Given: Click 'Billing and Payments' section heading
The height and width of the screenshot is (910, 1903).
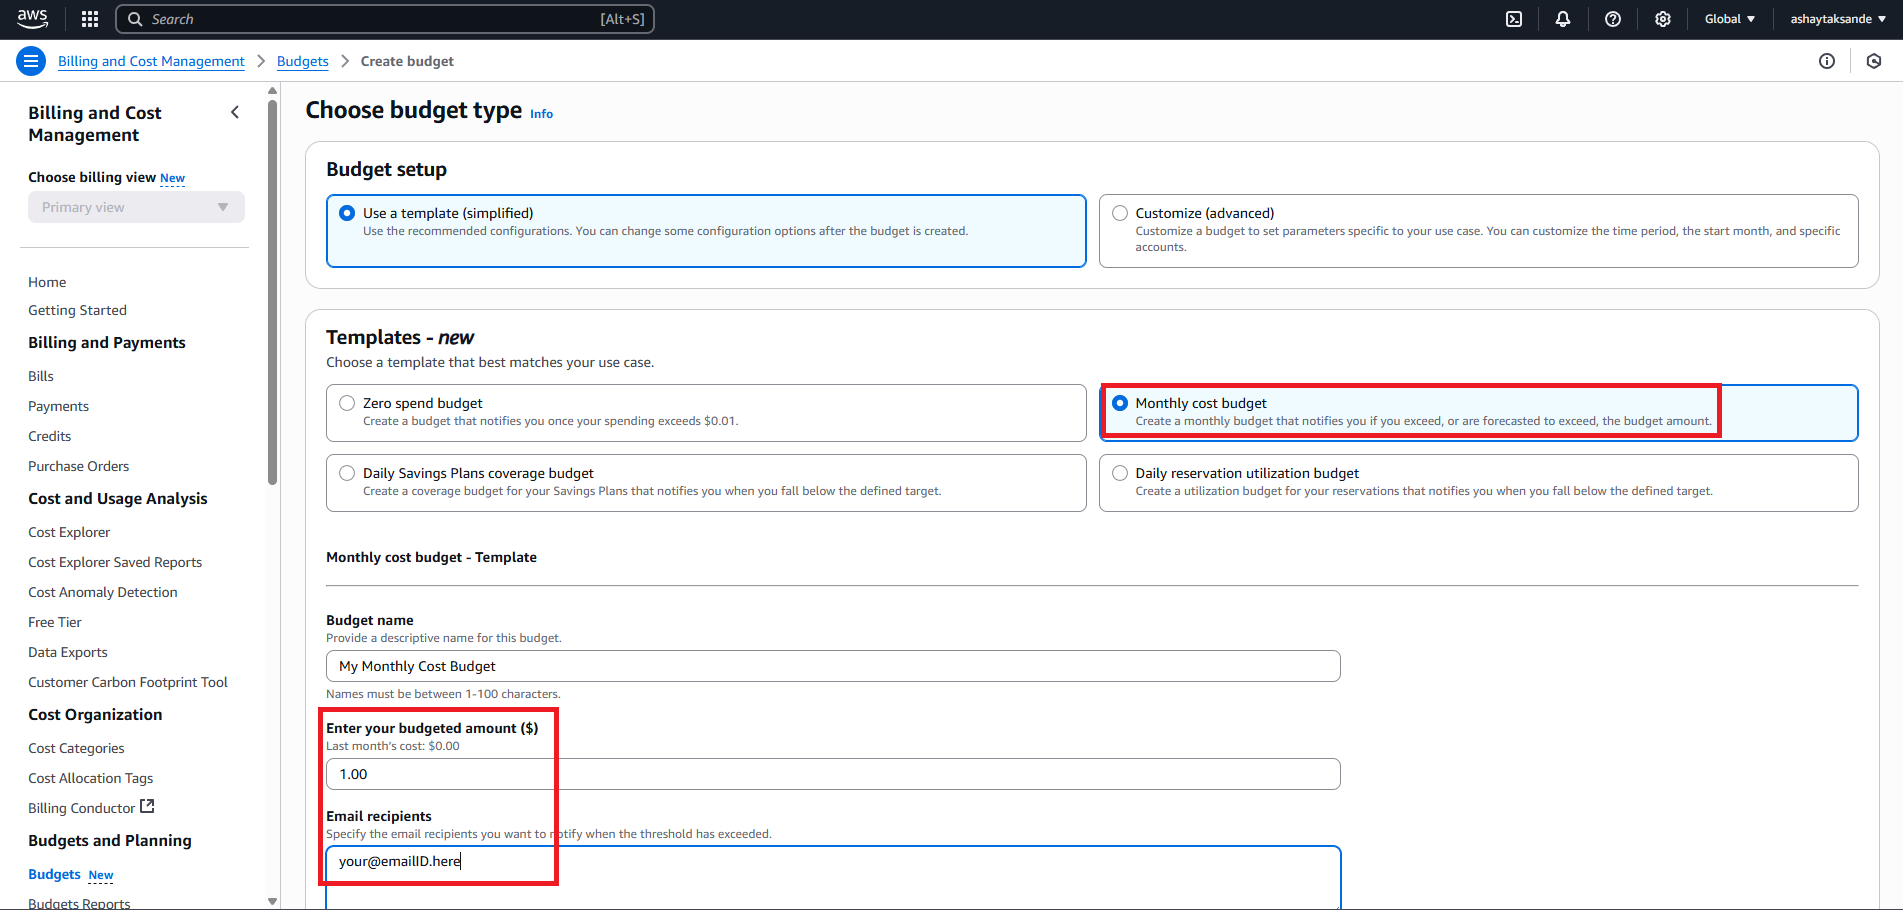Looking at the screenshot, I should pos(107,342).
